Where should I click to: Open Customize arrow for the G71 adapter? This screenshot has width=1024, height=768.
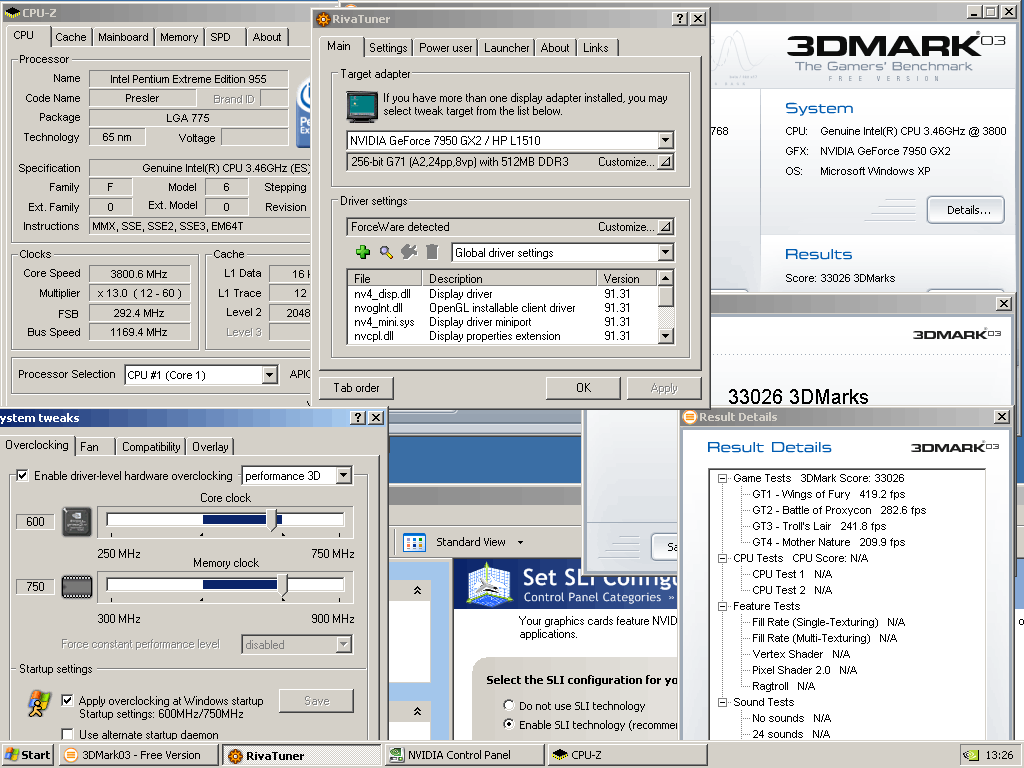tap(665, 162)
